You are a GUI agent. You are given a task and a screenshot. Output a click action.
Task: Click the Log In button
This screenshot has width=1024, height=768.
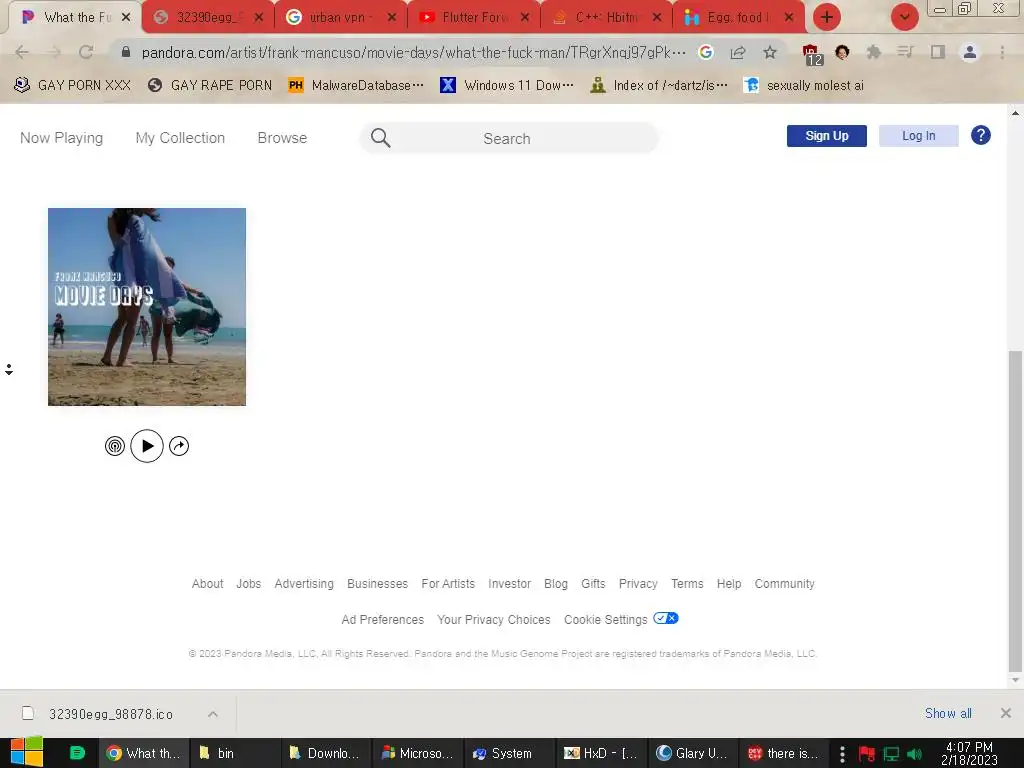coord(918,136)
